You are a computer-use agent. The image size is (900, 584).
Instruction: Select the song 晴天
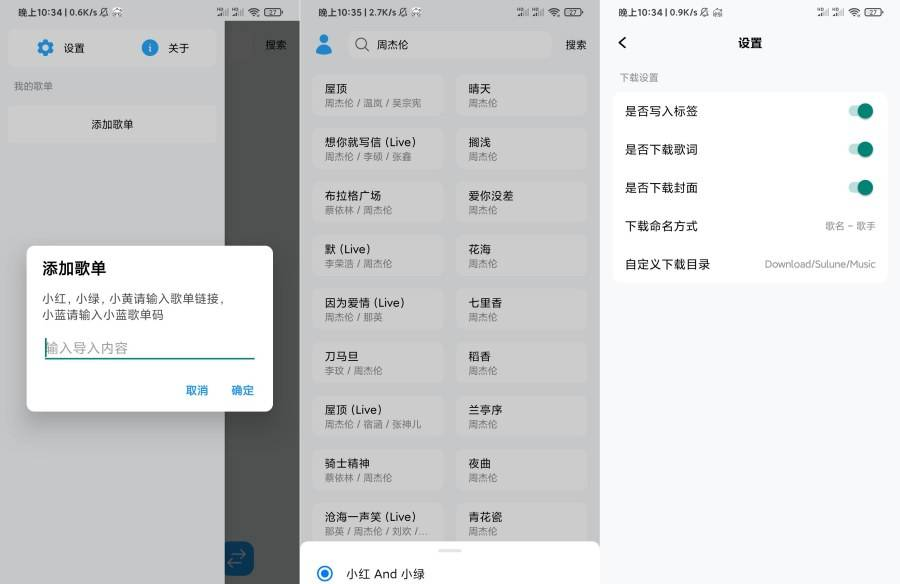(521, 95)
